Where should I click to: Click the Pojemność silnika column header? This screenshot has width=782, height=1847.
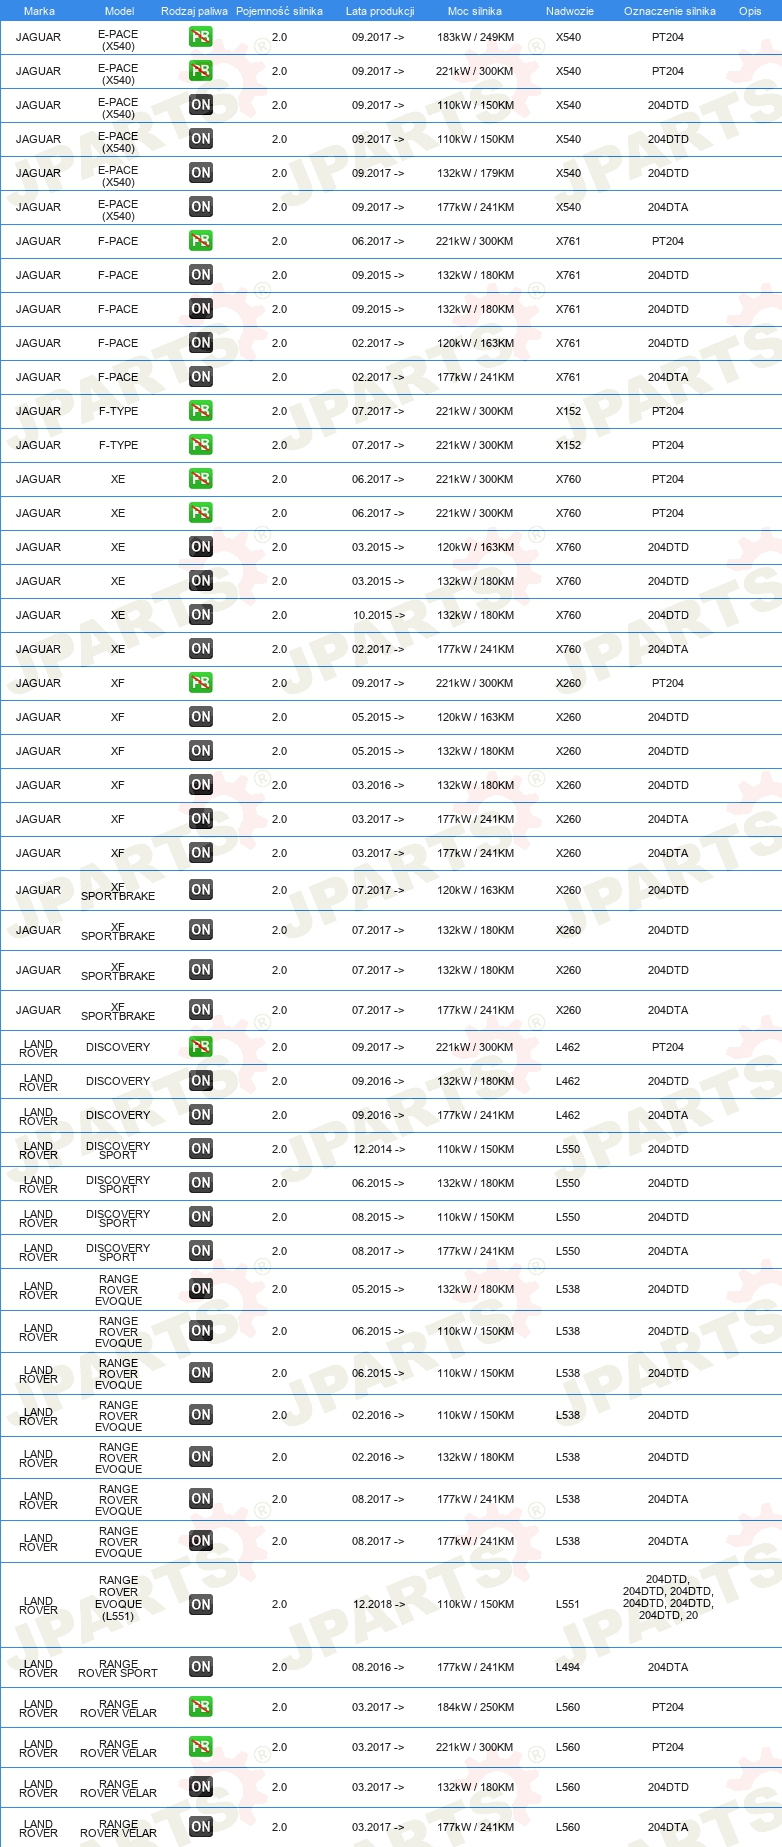[279, 11]
